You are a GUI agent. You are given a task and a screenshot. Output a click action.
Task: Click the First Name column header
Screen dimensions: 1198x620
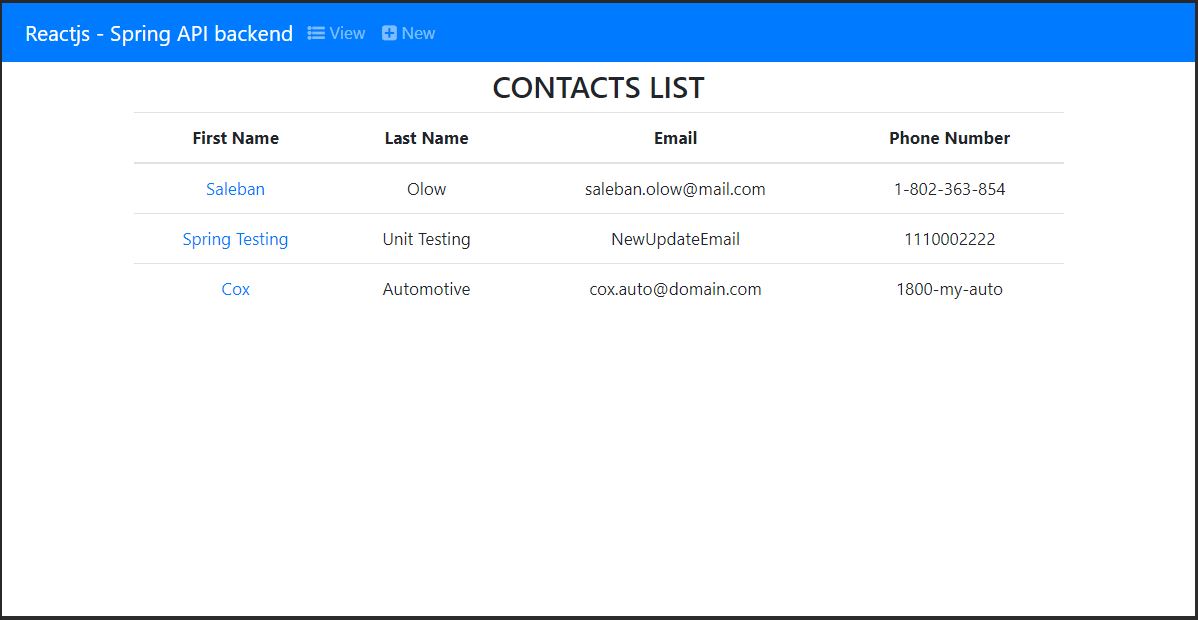(235, 138)
